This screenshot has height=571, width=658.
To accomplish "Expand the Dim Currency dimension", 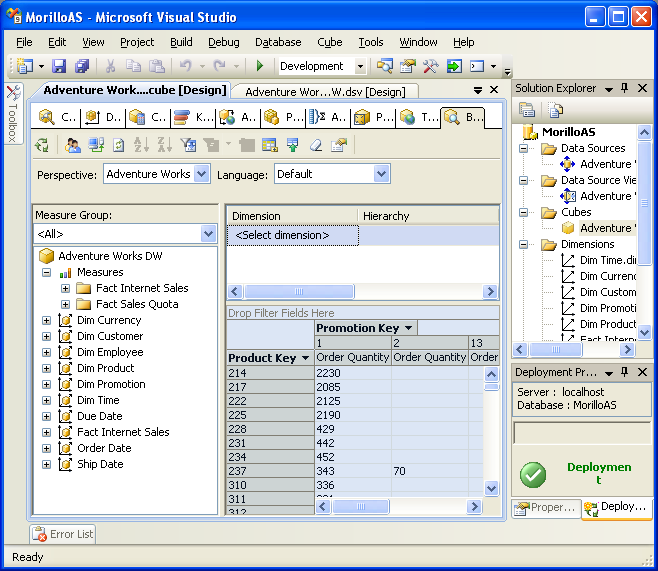I will (x=47, y=321).
